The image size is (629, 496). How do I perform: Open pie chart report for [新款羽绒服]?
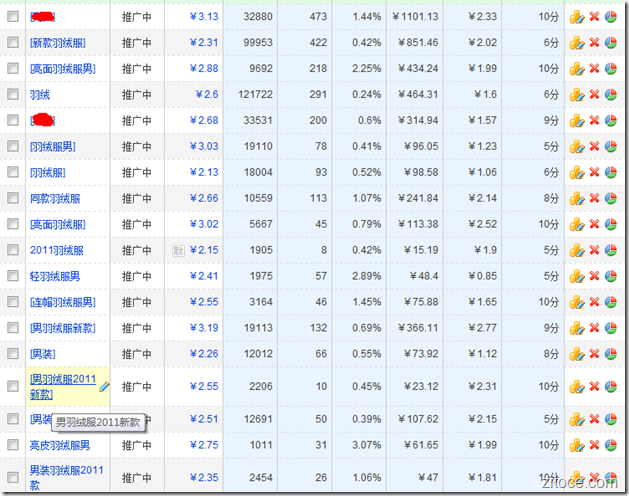click(610, 43)
